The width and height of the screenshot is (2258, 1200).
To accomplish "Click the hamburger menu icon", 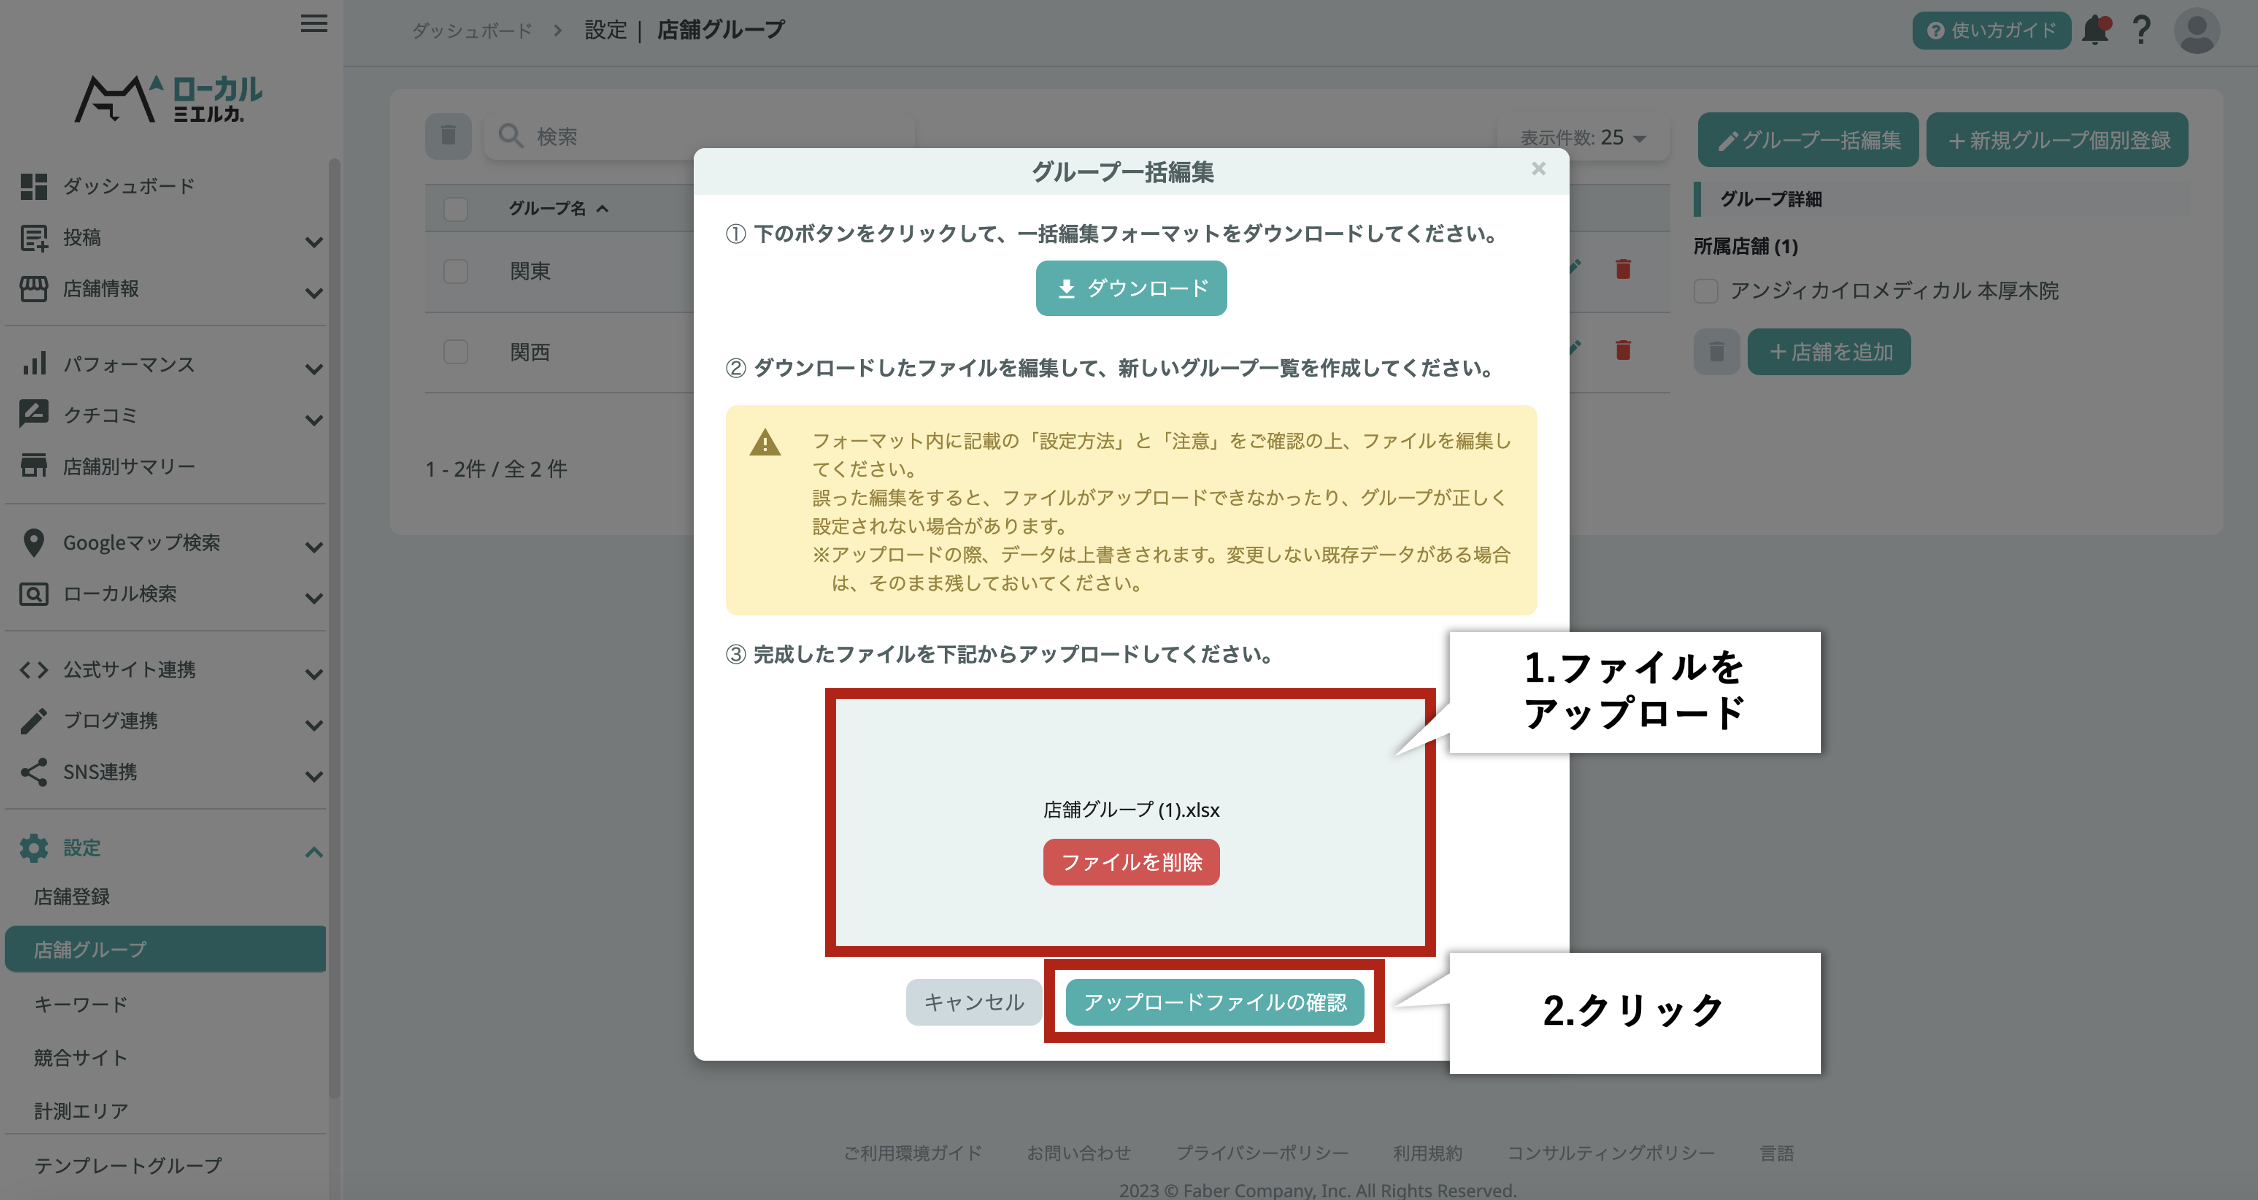I will 313,24.
